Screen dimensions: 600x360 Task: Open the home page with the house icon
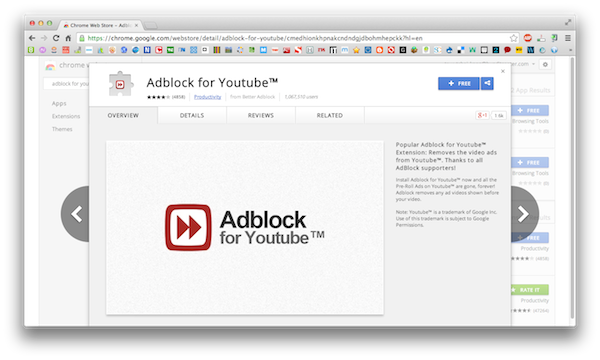tap(68, 38)
